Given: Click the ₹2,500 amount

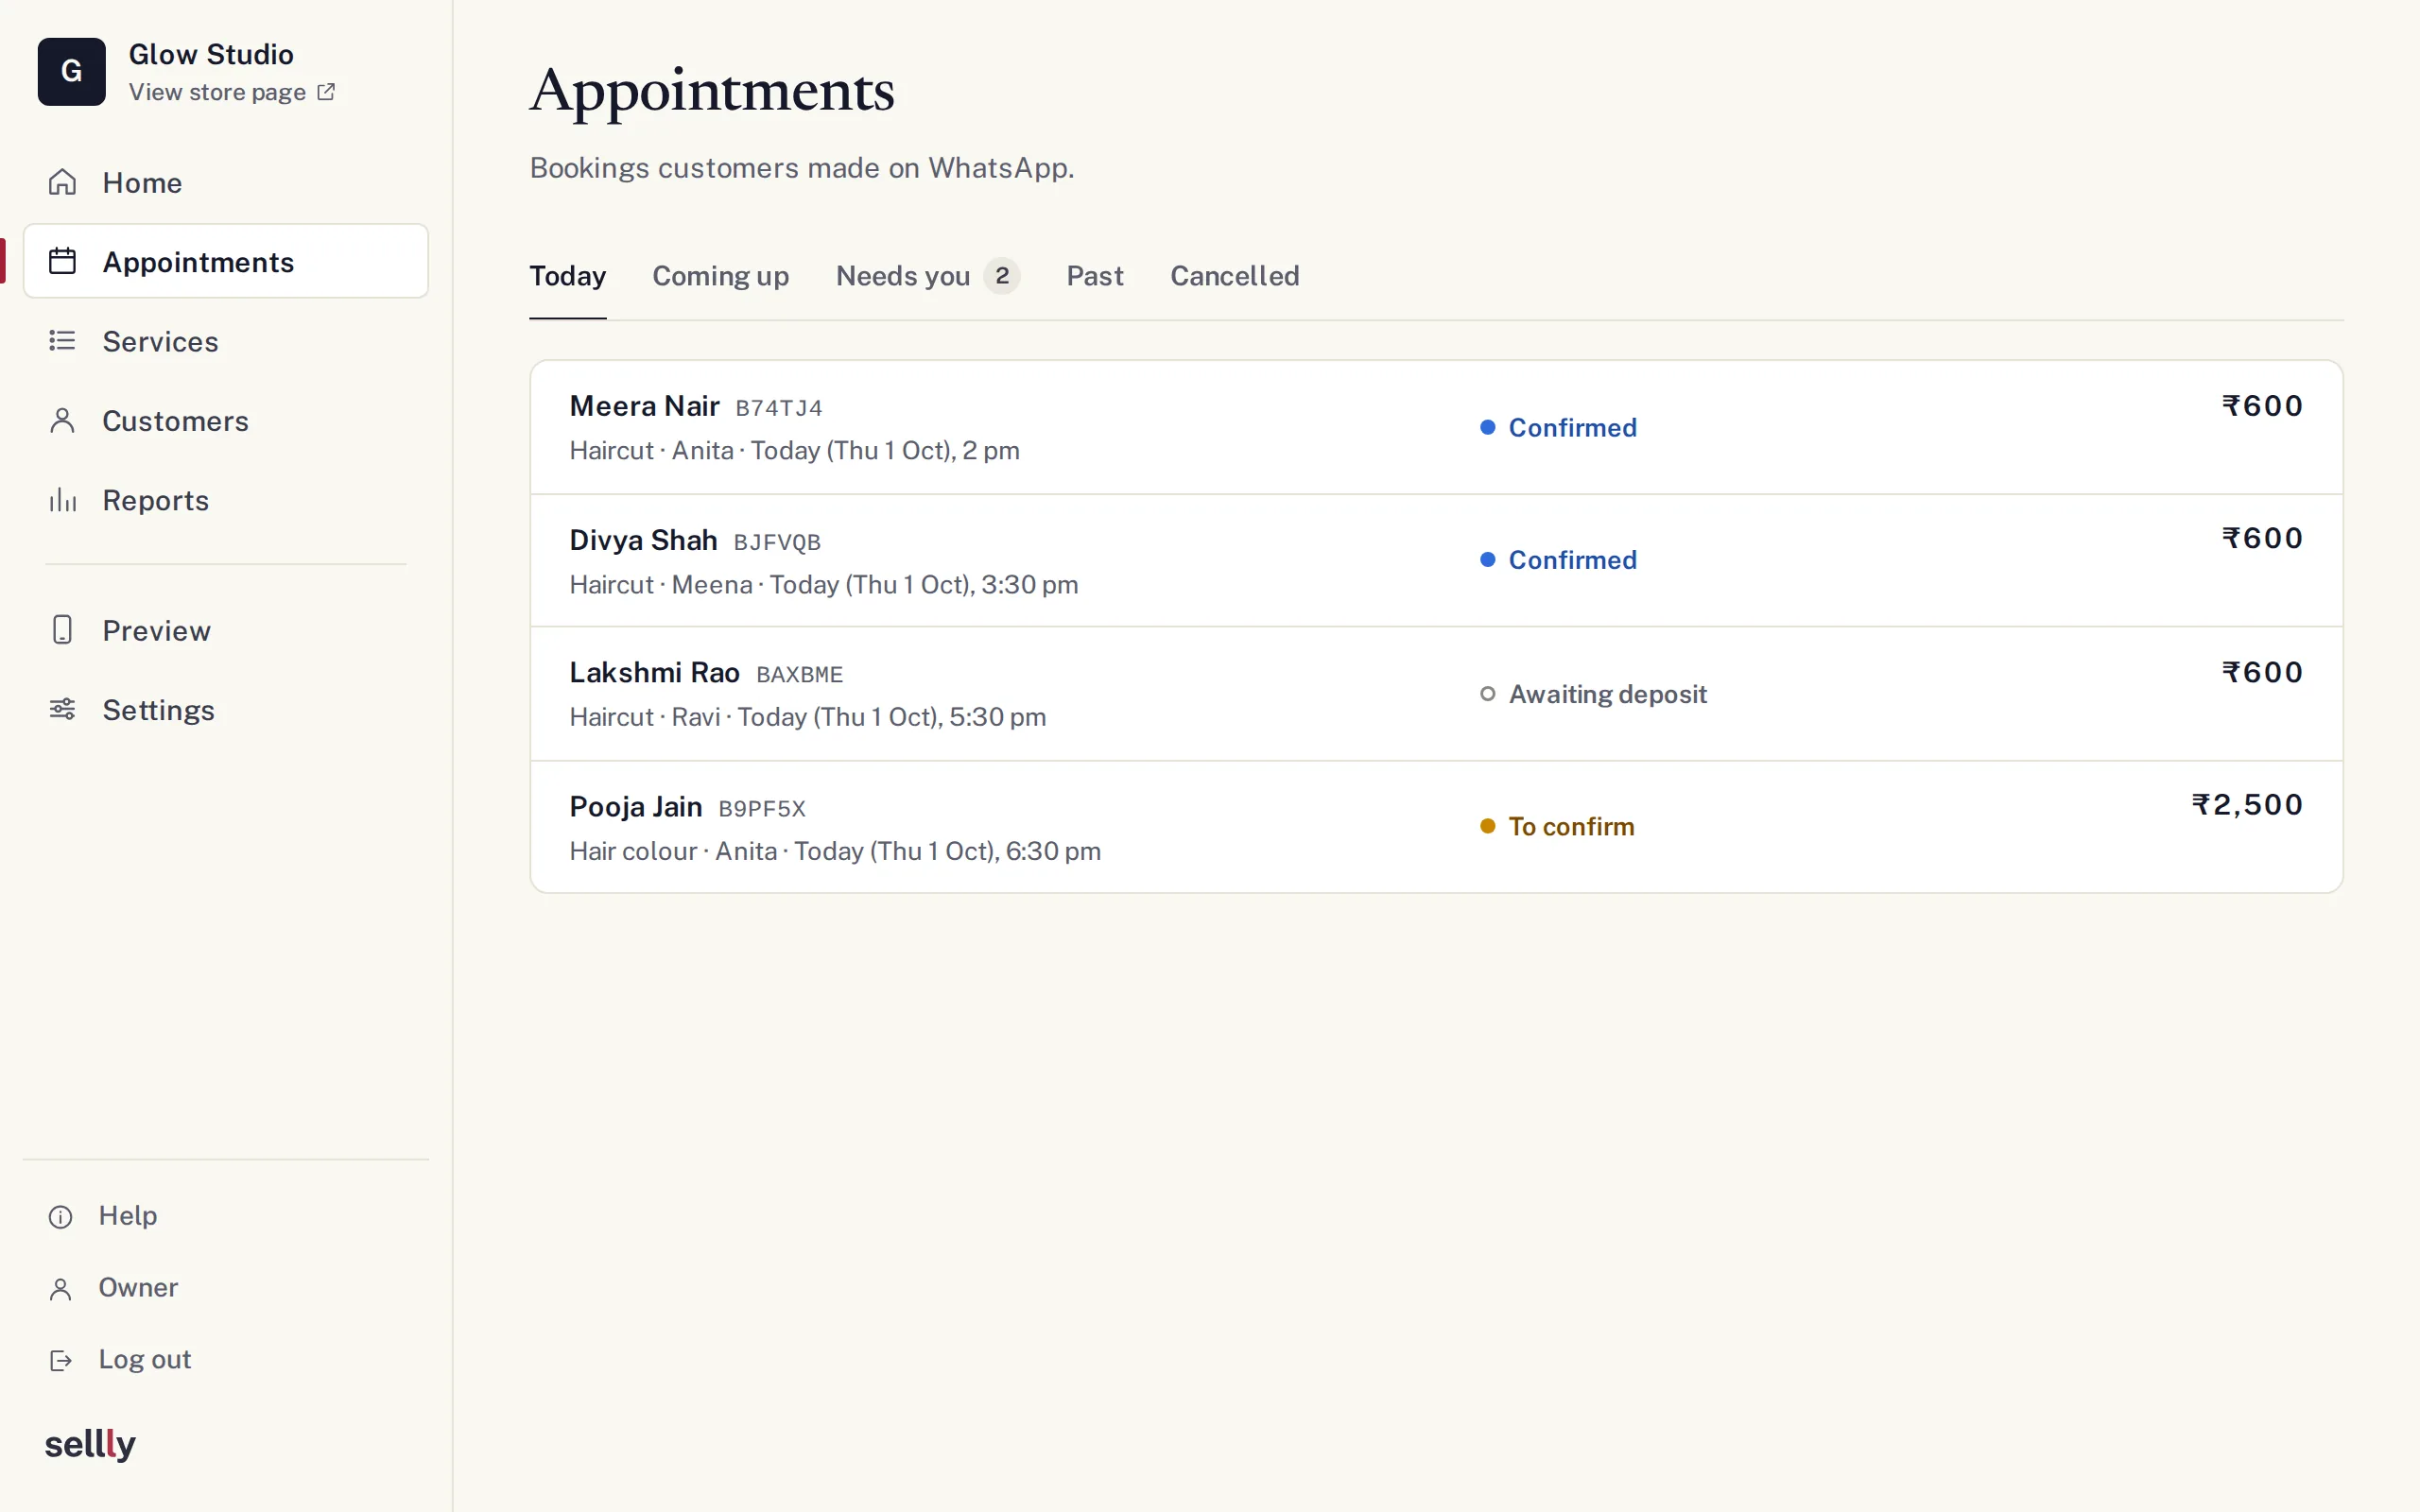Looking at the screenshot, I should (2247, 805).
